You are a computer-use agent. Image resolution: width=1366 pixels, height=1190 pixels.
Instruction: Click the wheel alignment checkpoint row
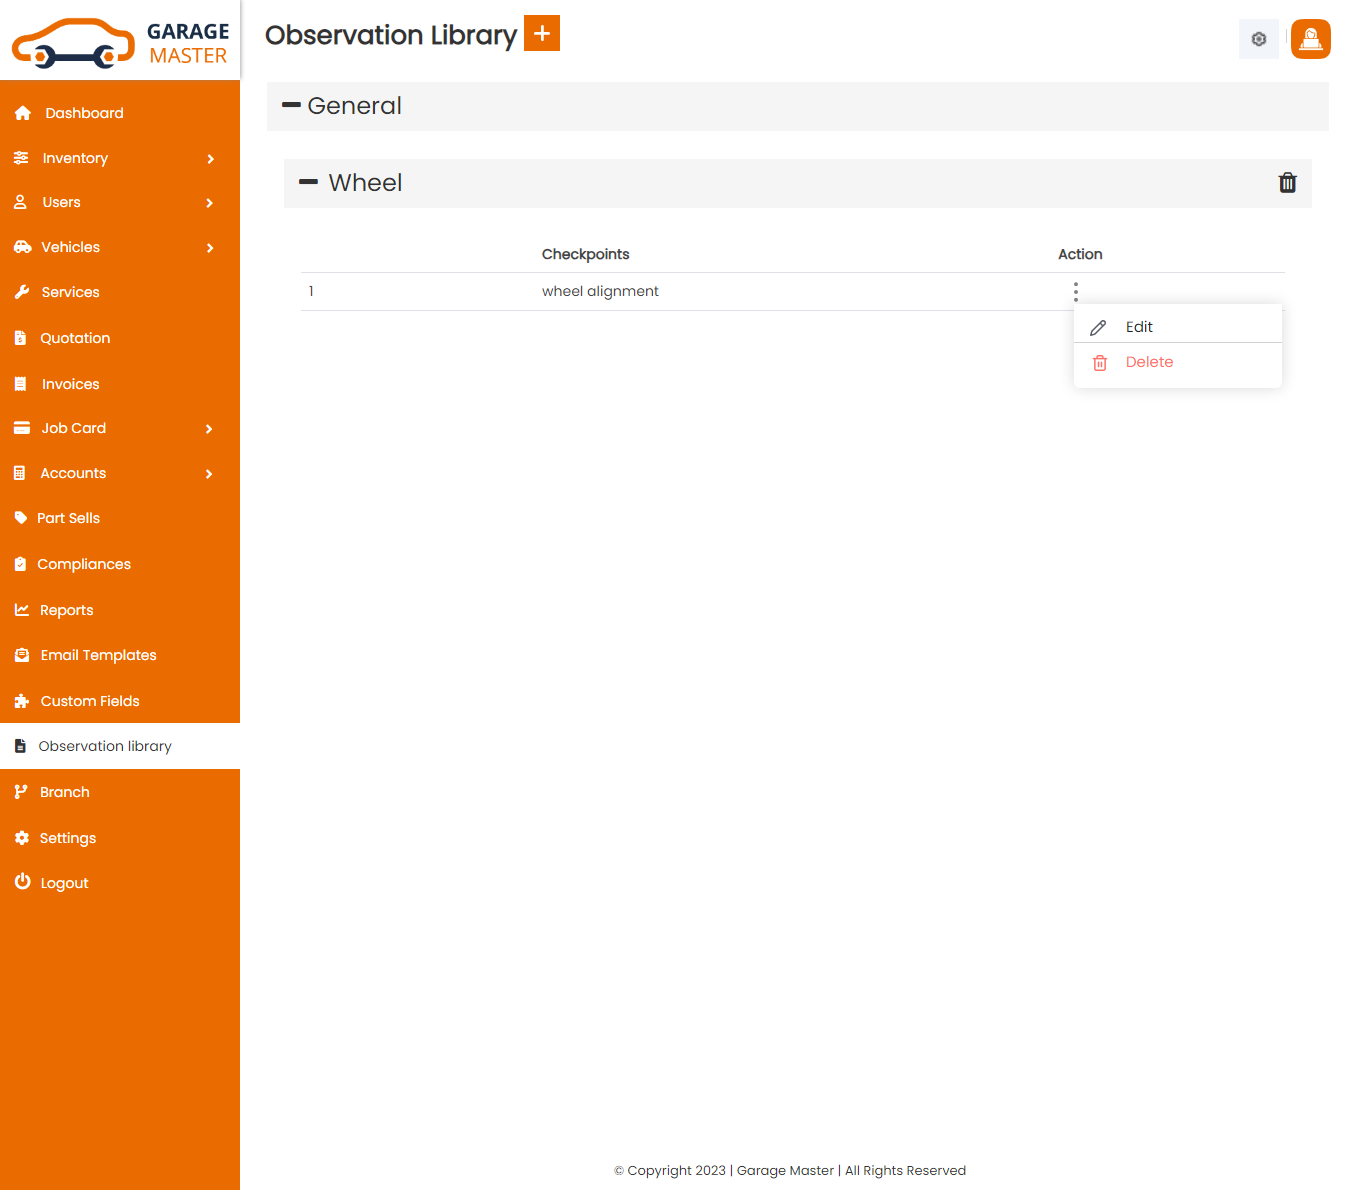click(600, 291)
